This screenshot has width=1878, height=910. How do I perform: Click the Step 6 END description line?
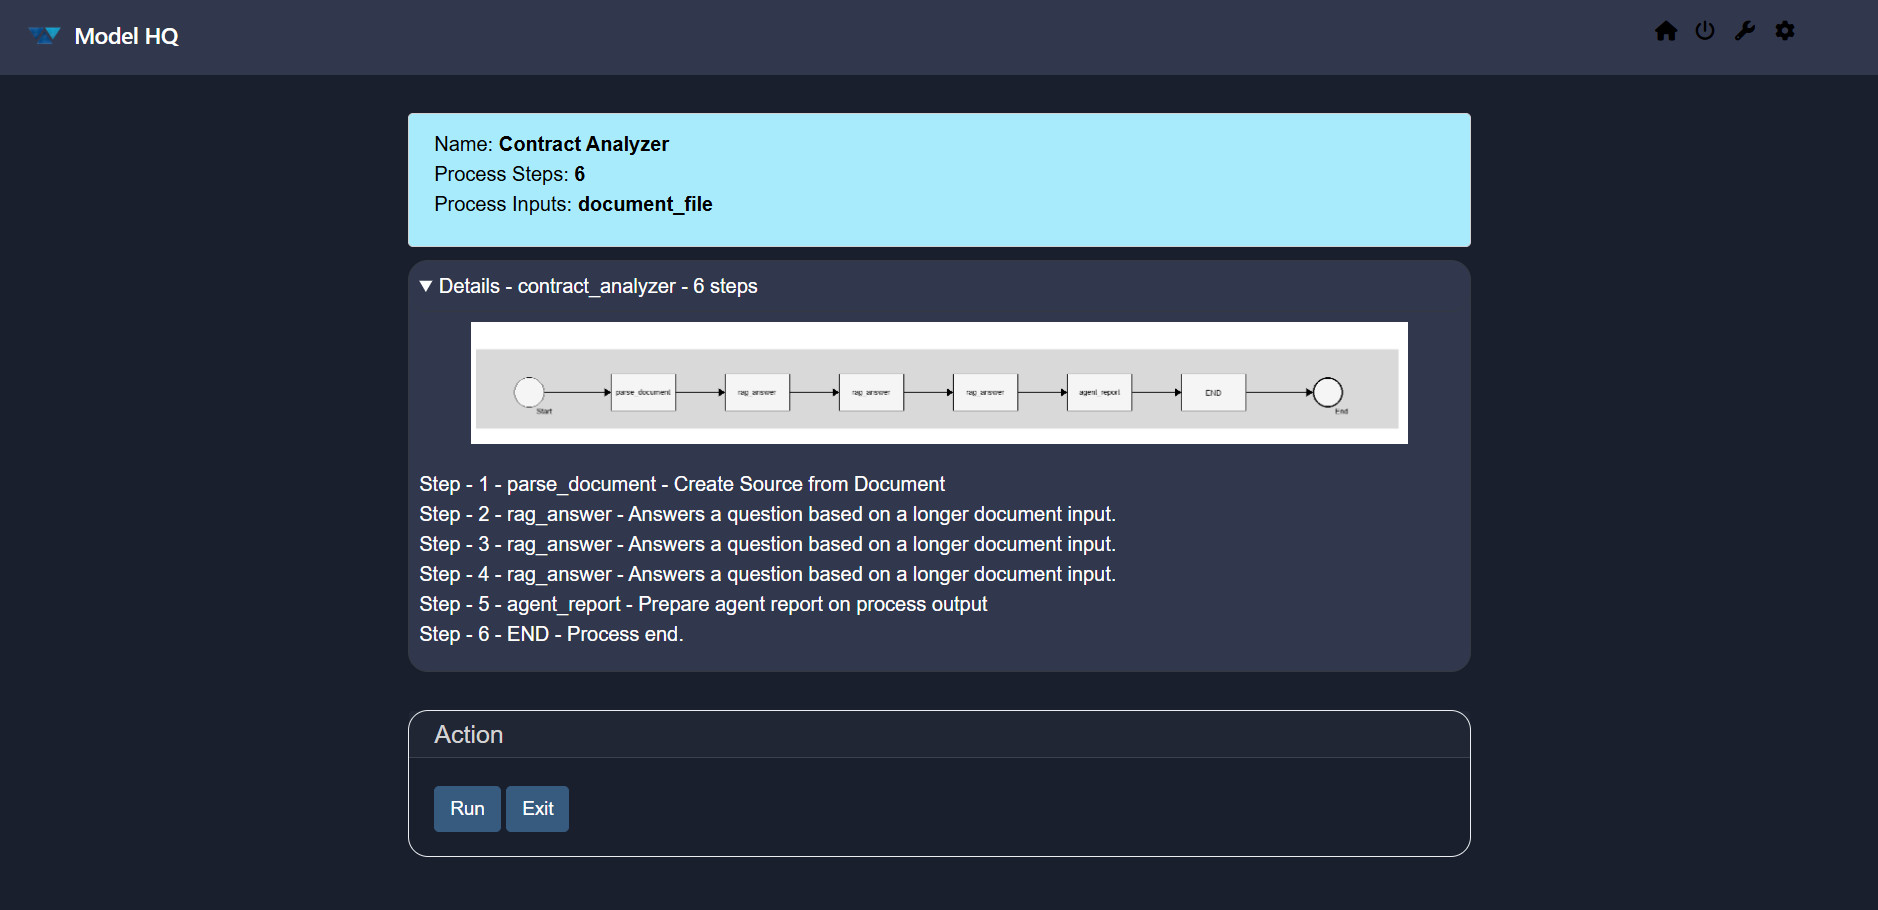(x=550, y=634)
